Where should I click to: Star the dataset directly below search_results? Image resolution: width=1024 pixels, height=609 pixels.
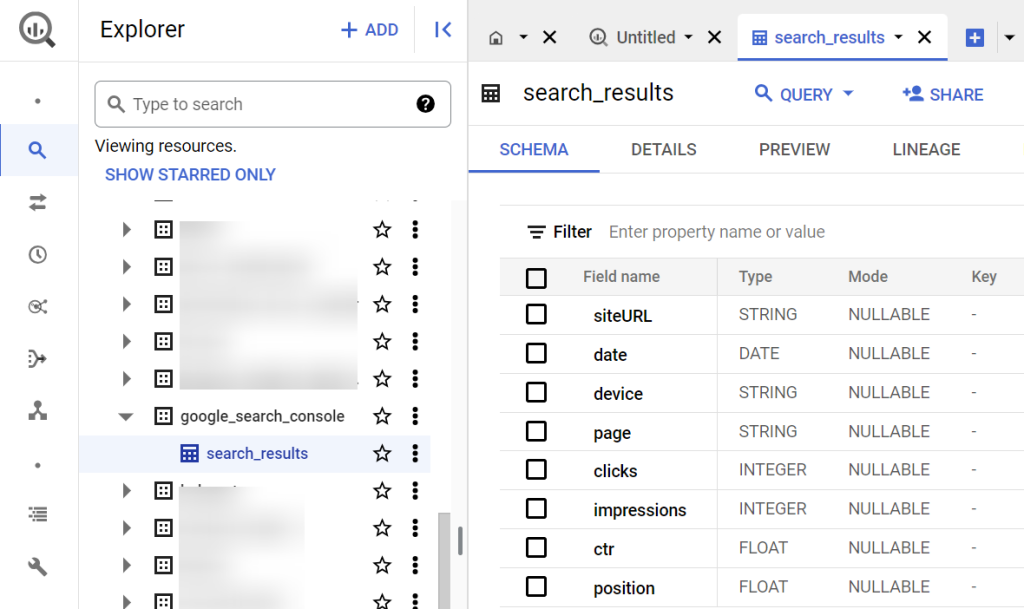pos(382,490)
